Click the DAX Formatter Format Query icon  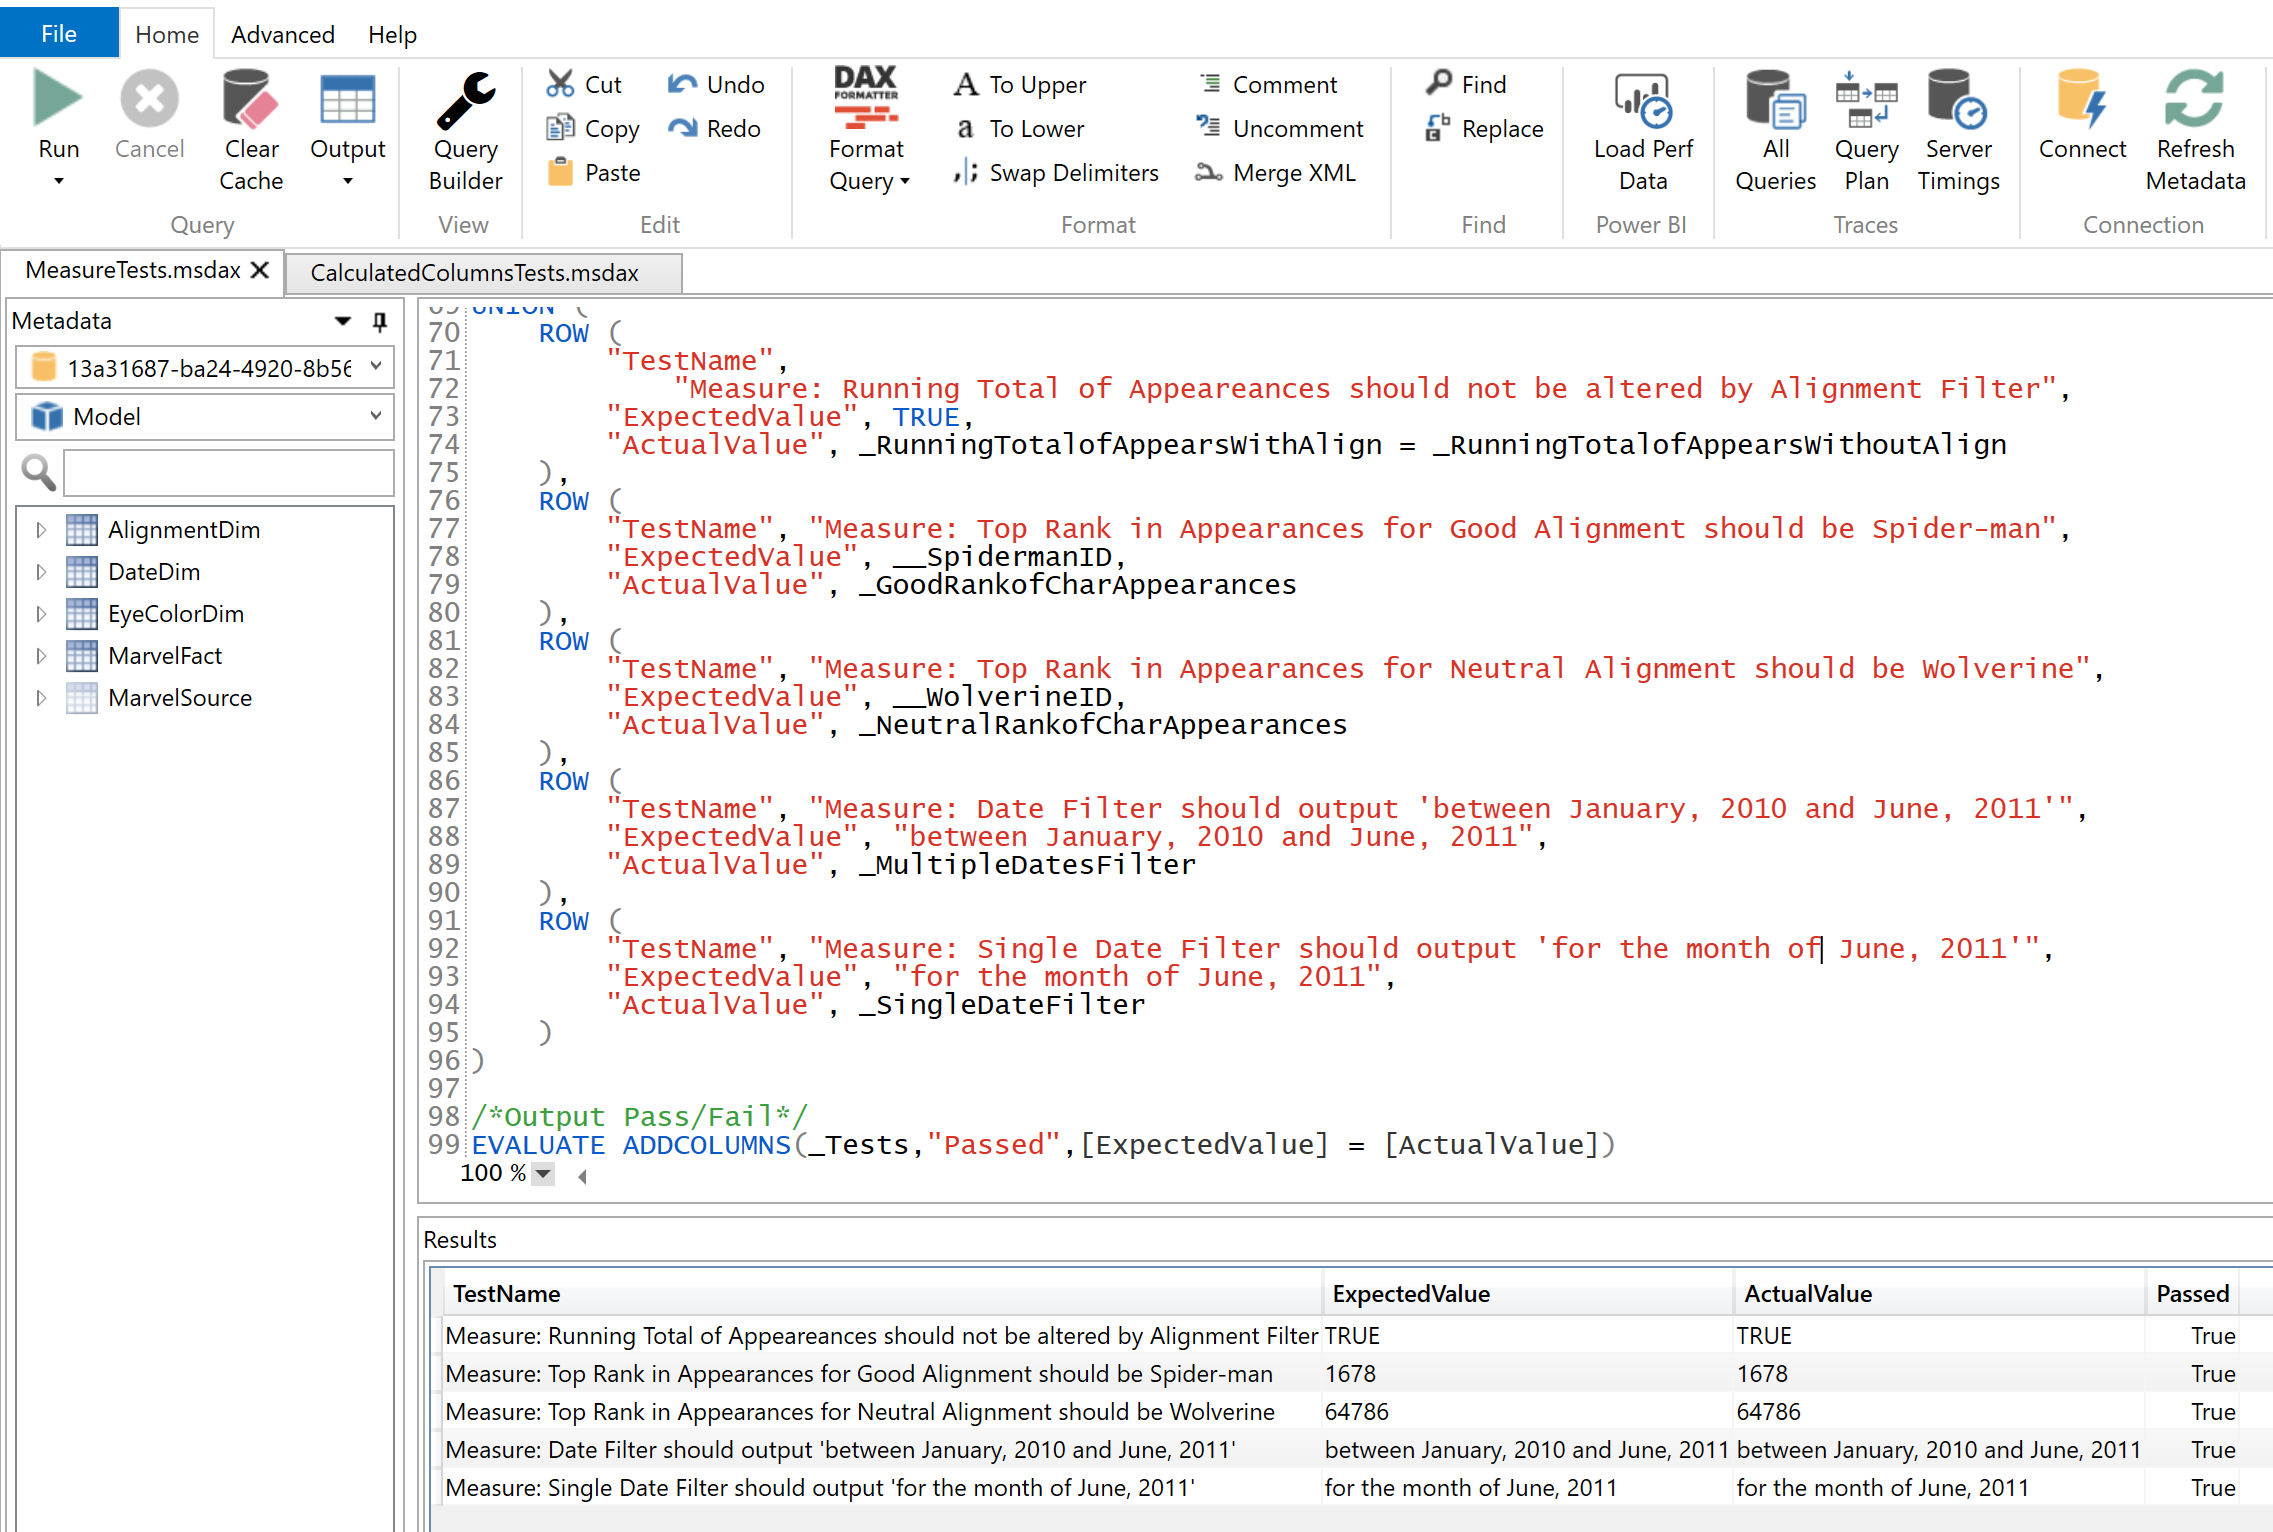(x=865, y=99)
